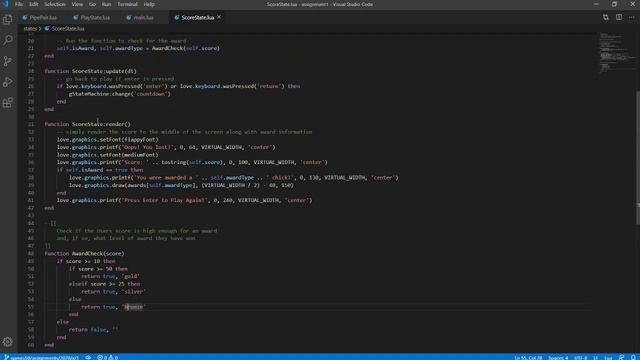Open the Help menu
640x360 pixels.
click(149, 4)
